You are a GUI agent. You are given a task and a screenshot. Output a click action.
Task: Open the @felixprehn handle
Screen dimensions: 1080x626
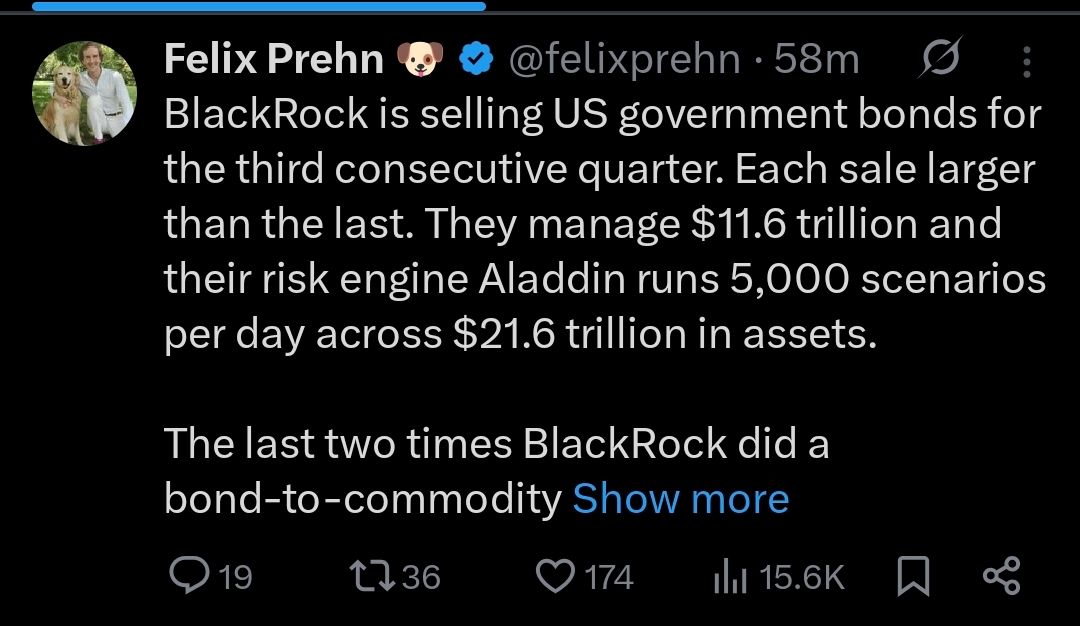[625, 60]
